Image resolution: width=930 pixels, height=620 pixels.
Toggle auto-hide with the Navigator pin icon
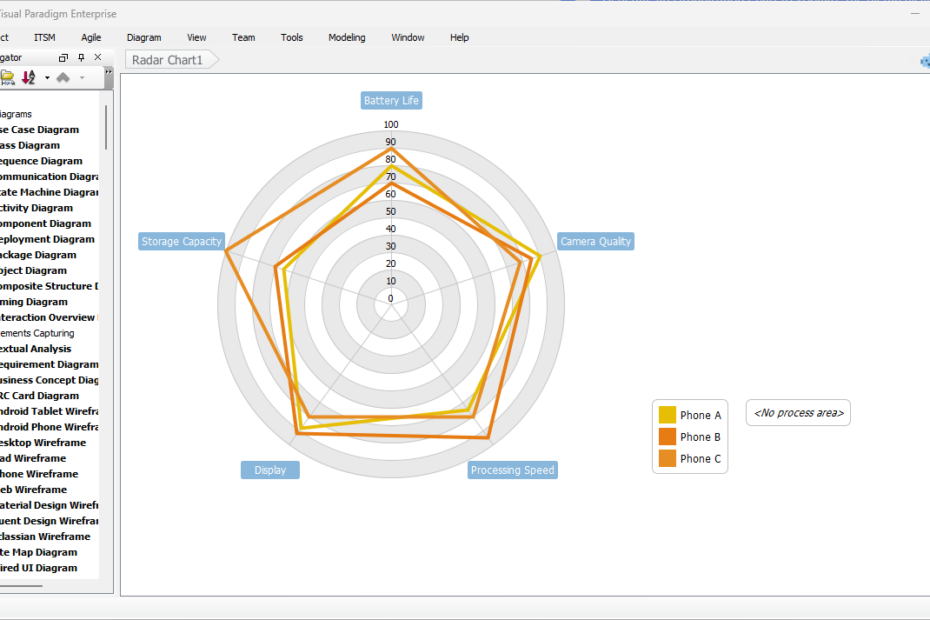coord(81,57)
